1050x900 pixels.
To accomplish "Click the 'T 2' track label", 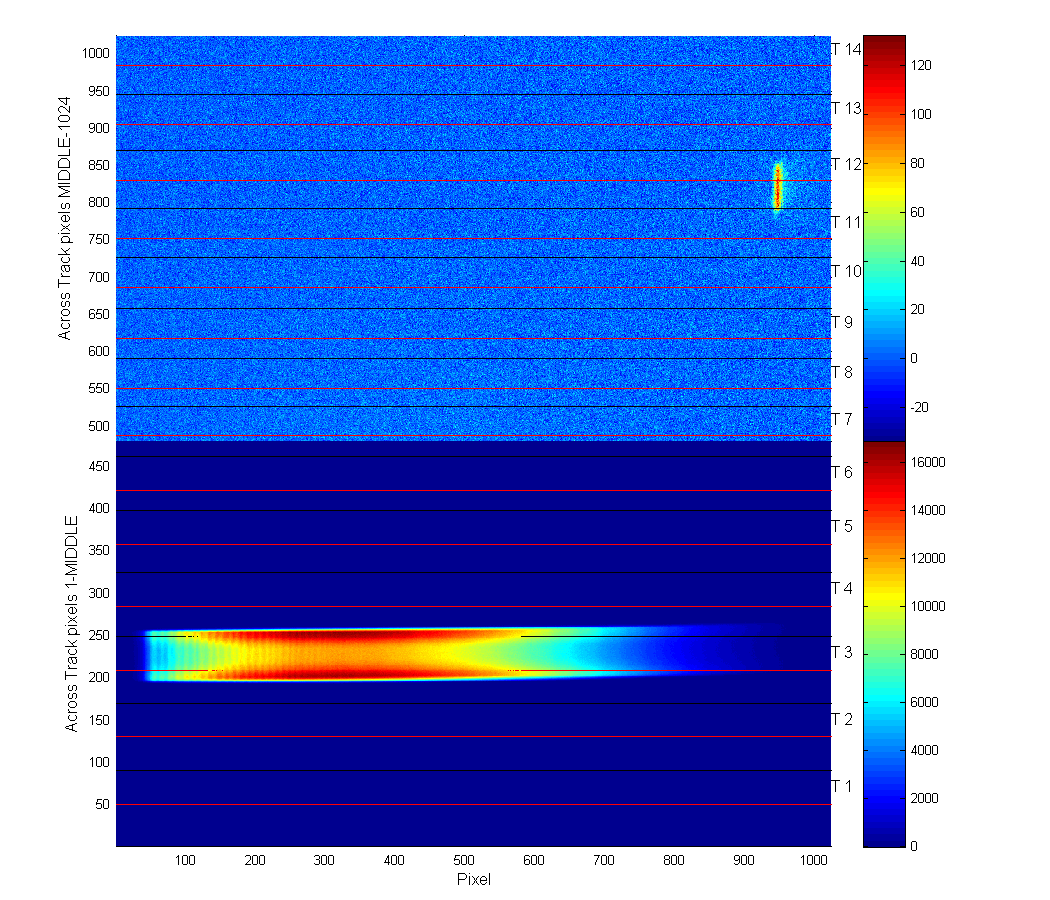I will point(842,719).
